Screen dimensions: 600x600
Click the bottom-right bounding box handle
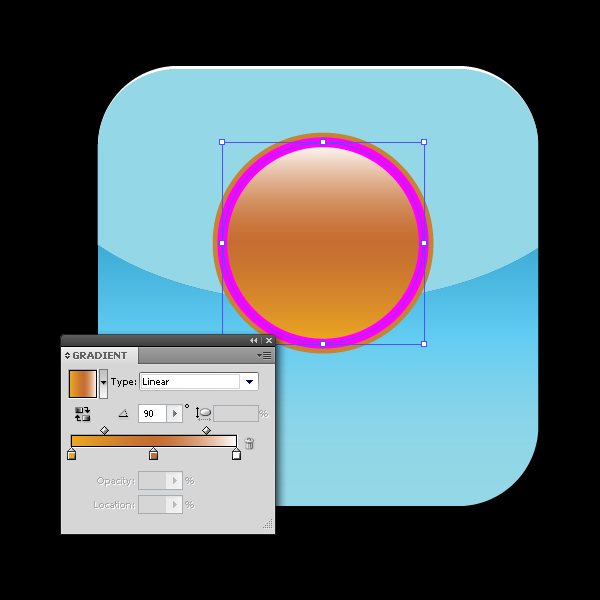pyautogui.click(x=424, y=344)
